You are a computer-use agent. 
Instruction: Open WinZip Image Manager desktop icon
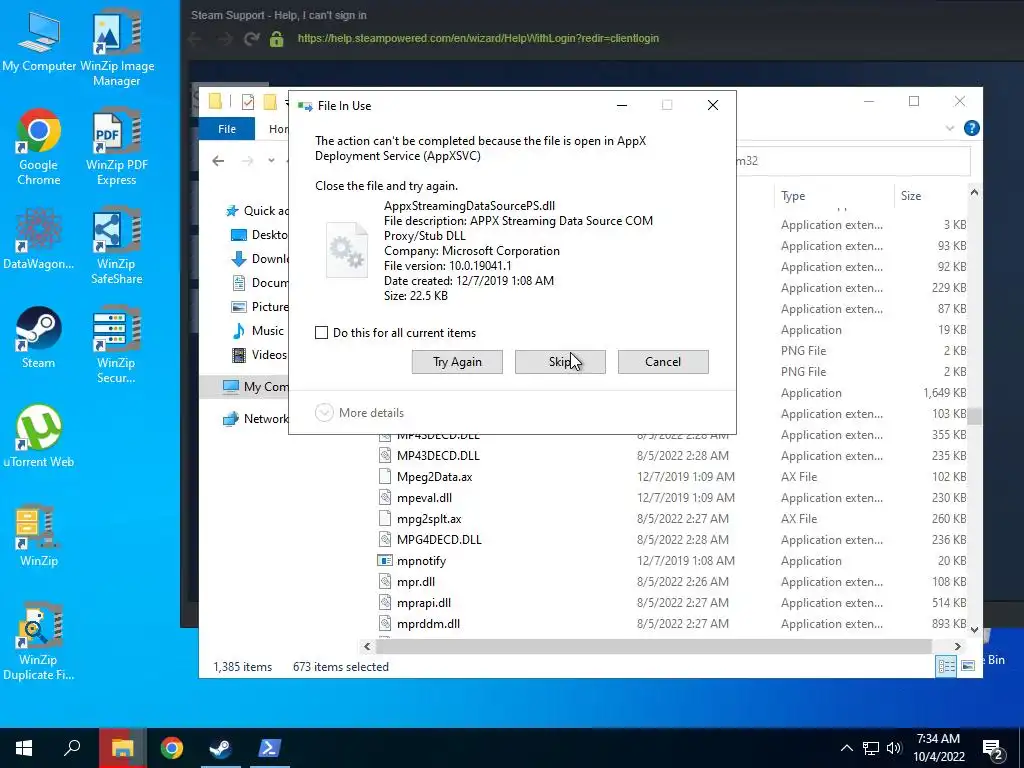117,47
